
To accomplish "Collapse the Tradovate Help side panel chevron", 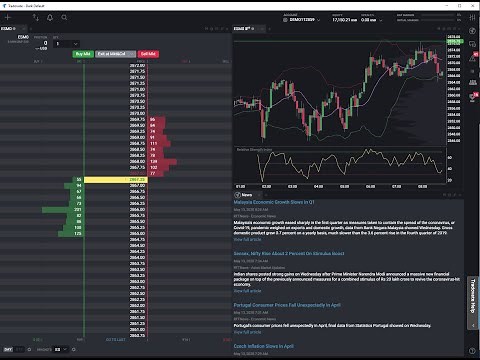I will [473, 325].
